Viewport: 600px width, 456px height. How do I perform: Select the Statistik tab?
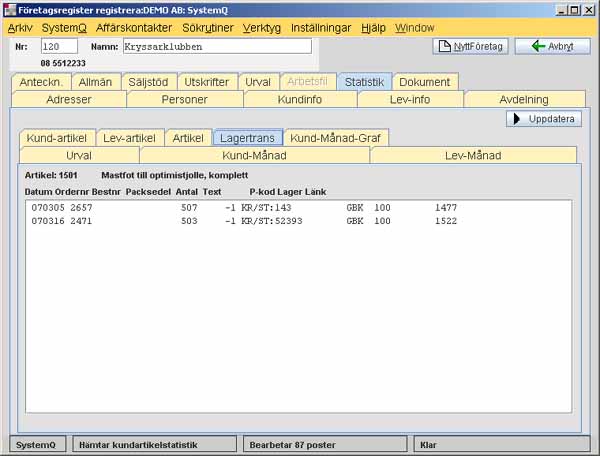pos(364,82)
